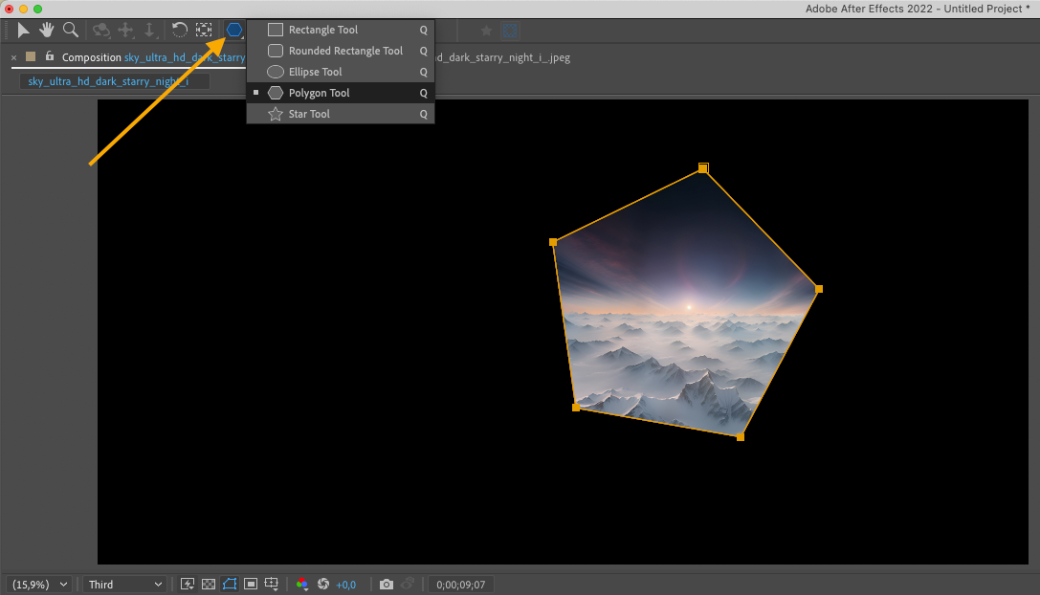This screenshot has height=595, width=1040.
Task: Expand grid and guide options
Action: tap(271, 584)
